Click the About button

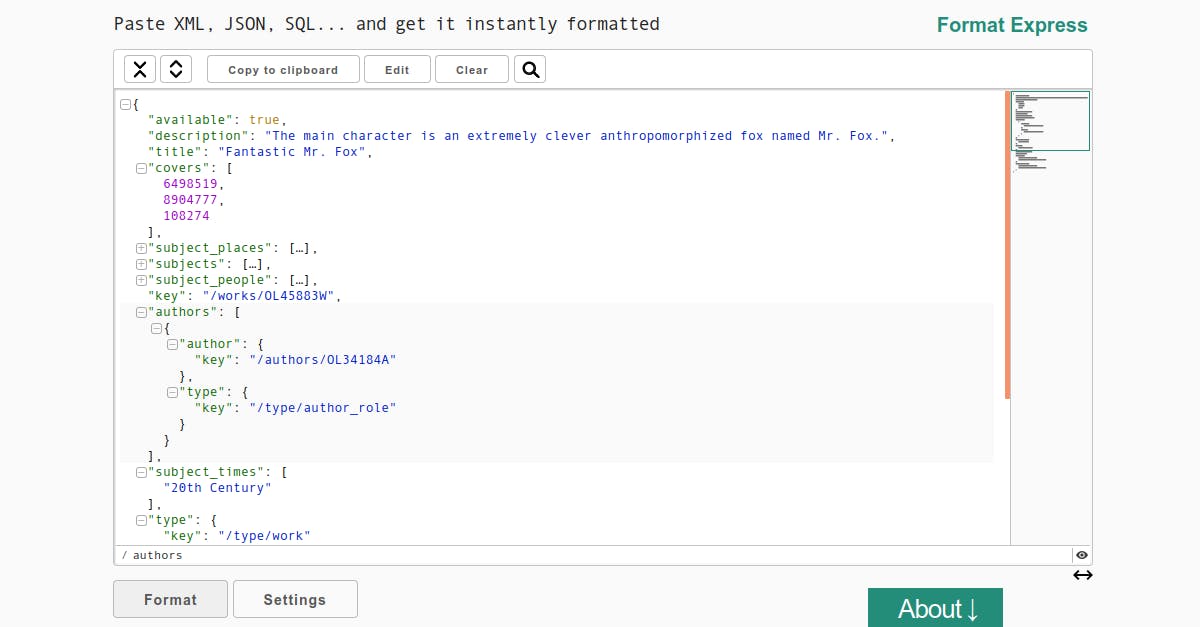[x=935, y=608]
